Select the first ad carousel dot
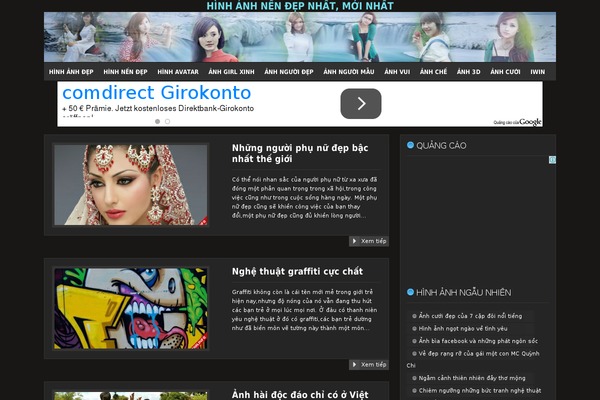Screen dimensions: 600x400 click(157, 121)
